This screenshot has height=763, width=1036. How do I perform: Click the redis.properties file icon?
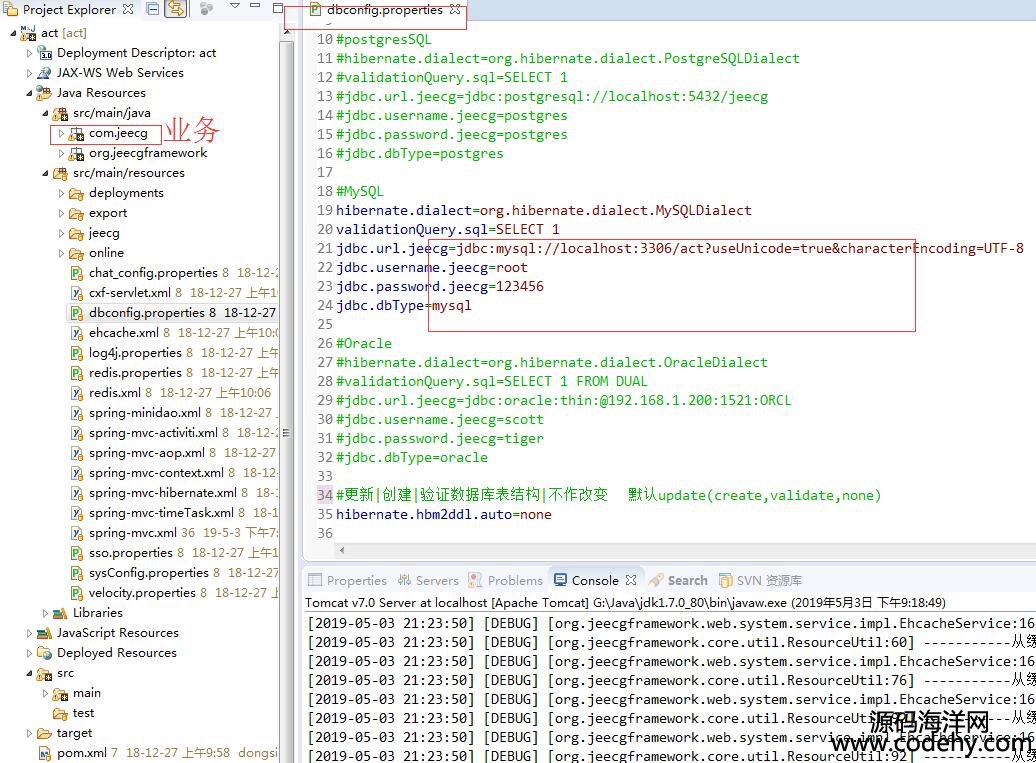click(77, 373)
